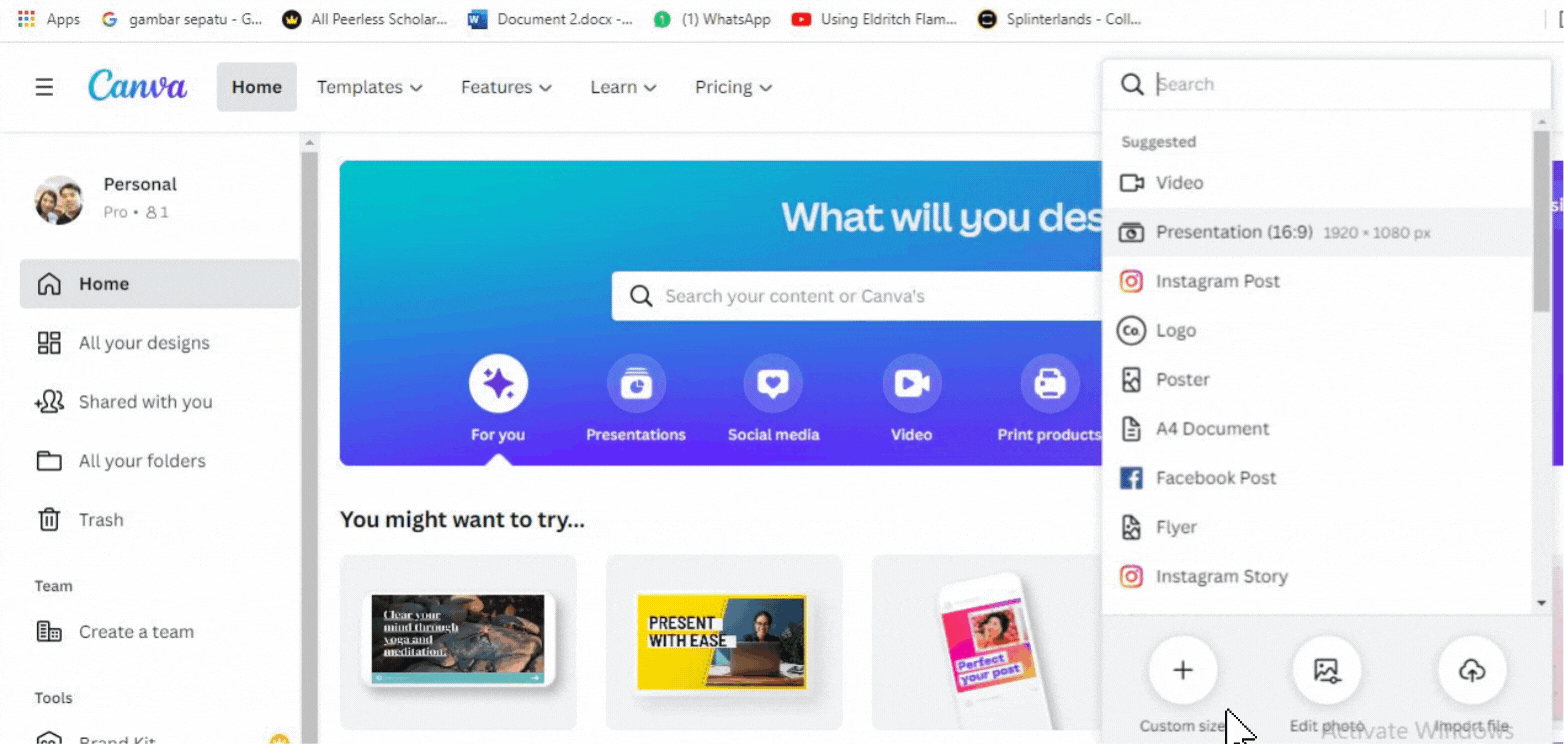1564x744 pixels.
Task: Expand the Pricing dropdown menu
Action: [733, 87]
